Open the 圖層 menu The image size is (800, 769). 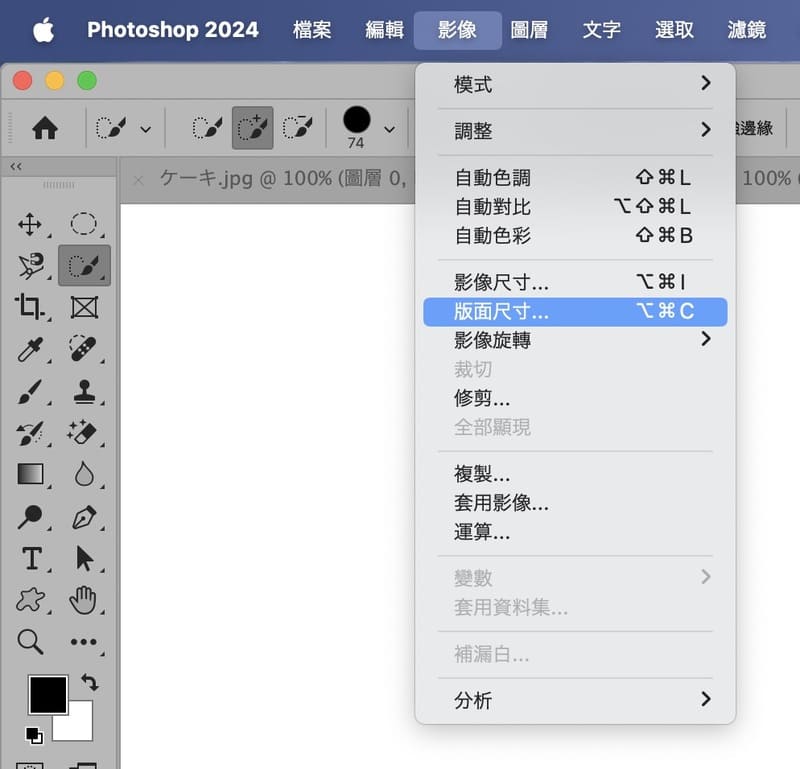(x=530, y=30)
